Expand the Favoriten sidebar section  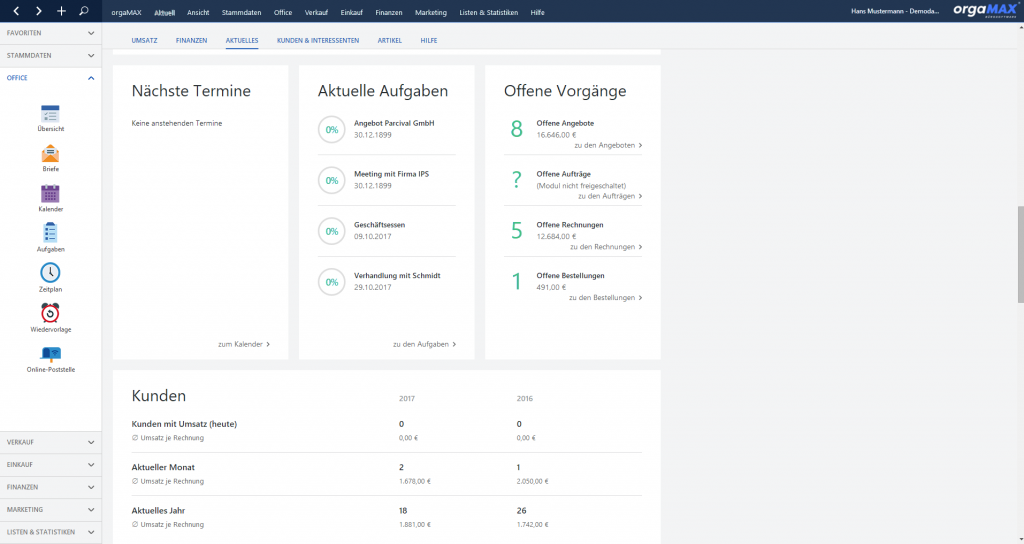coord(50,33)
